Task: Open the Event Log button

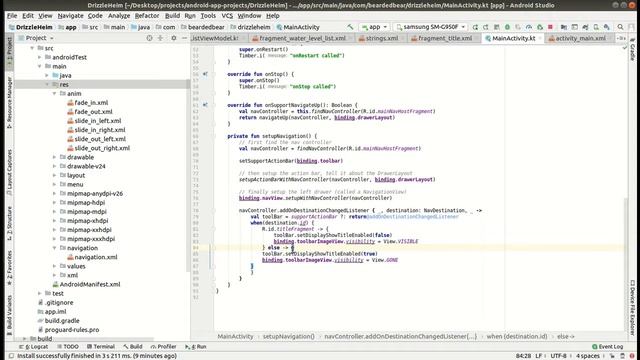Action: (607, 347)
